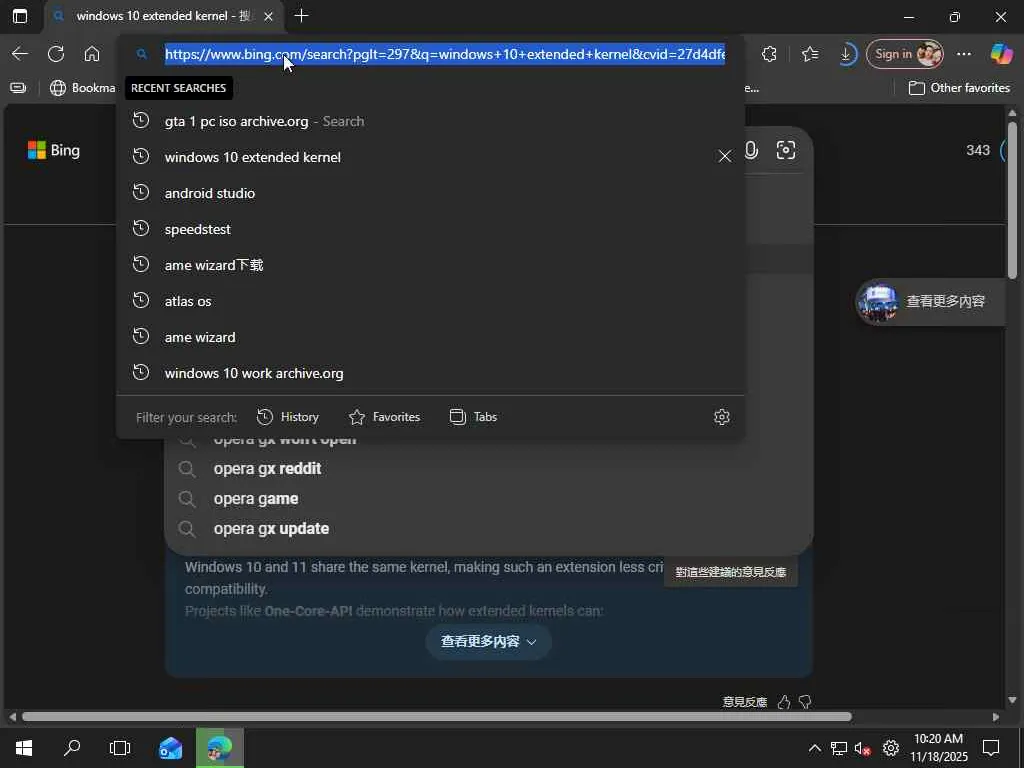Image resolution: width=1024 pixels, height=768 pixels.
Task: Open the Downloads icon
Action: coord(846,54)
